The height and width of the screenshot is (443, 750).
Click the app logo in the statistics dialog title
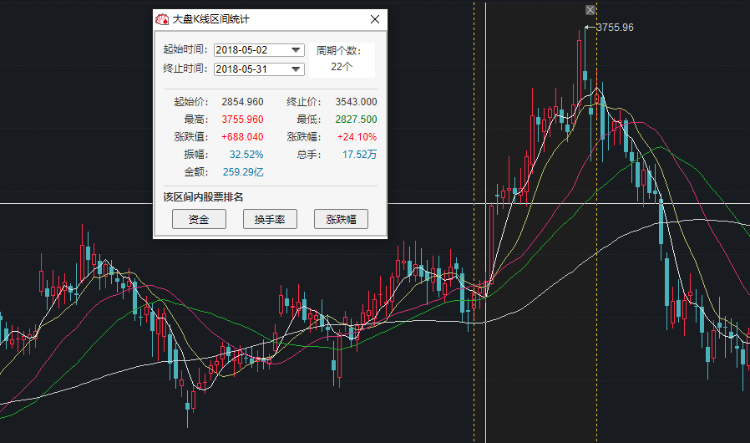(162, 19)
